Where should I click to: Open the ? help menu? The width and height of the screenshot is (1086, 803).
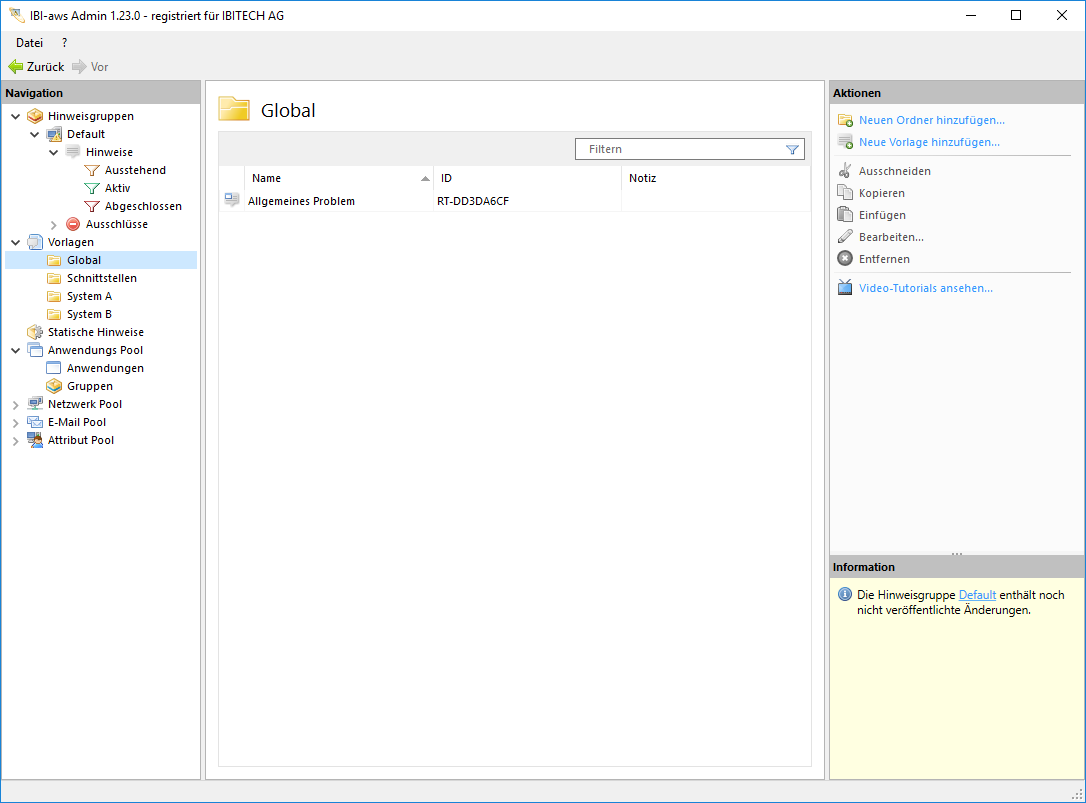tap(64, 43)
